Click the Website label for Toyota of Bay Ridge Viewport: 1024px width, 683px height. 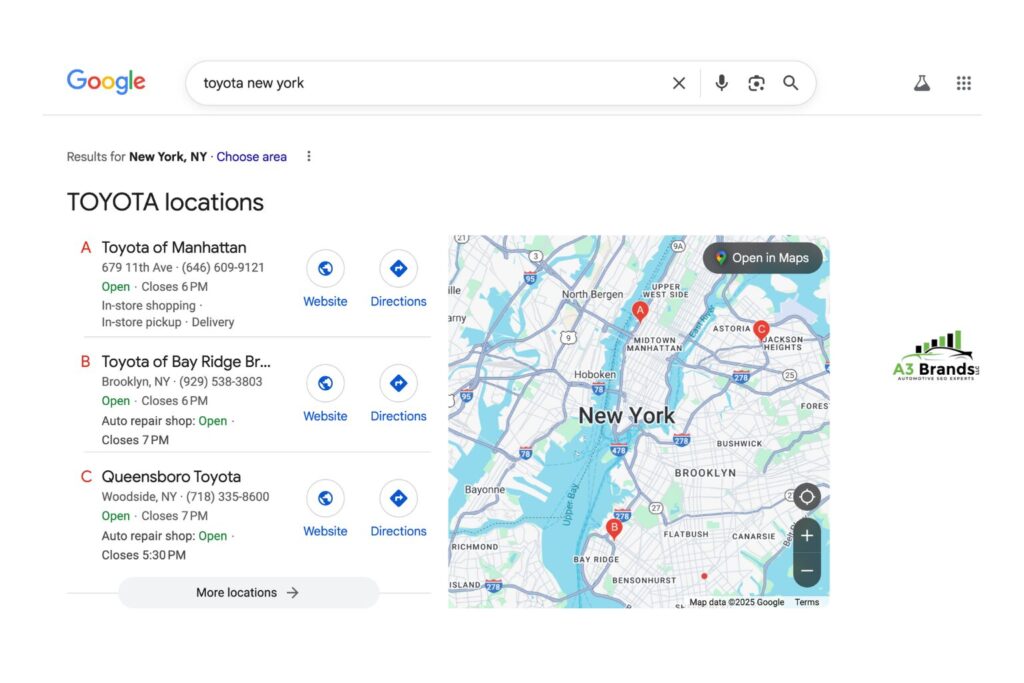(x=325, y=417)
